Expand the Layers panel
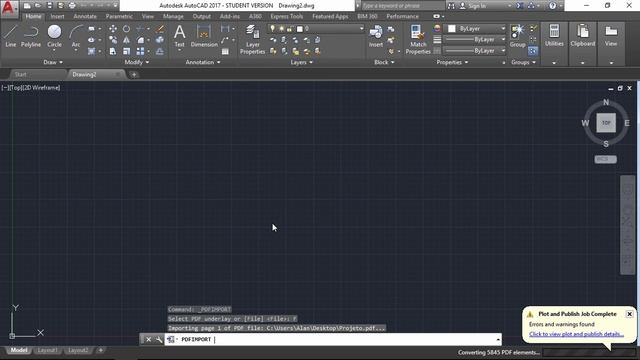Viewport: 640px width, 360px height. click(x=302, y=62)
